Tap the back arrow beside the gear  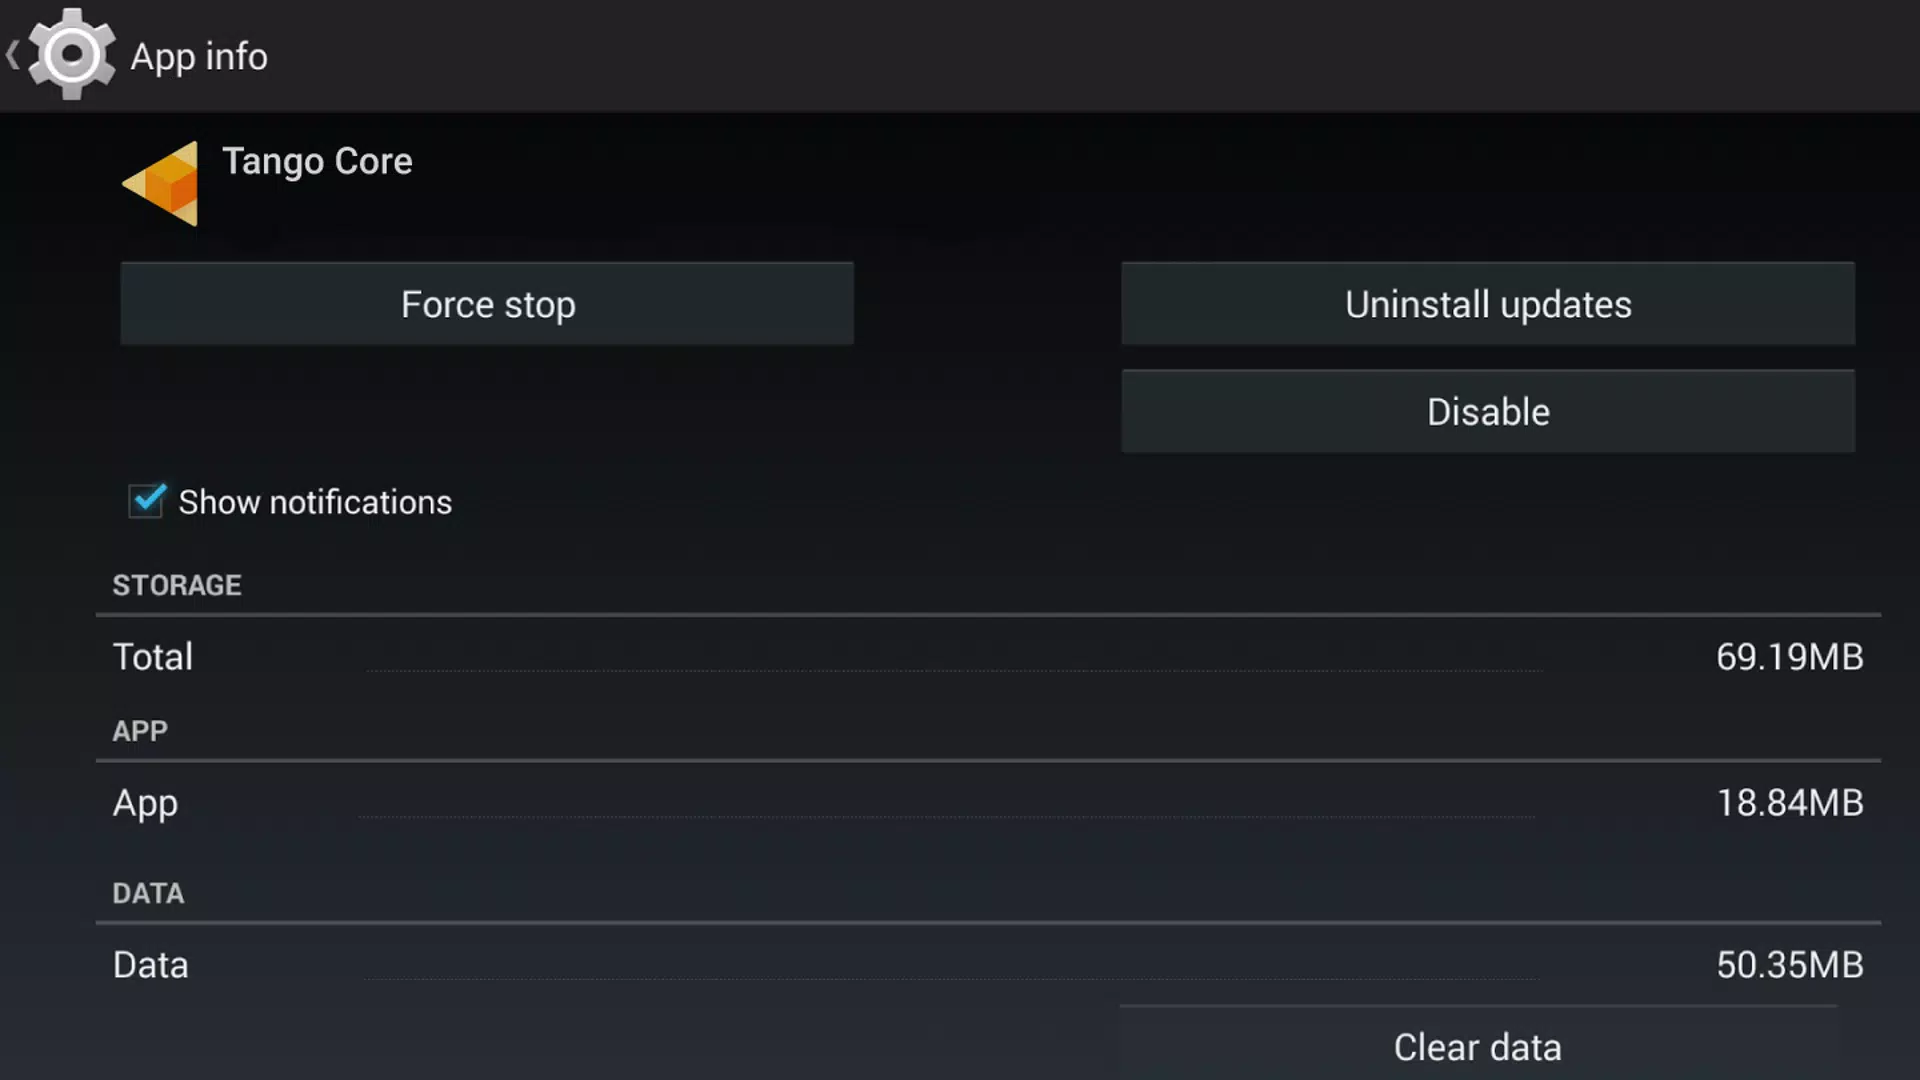(13, 55)
